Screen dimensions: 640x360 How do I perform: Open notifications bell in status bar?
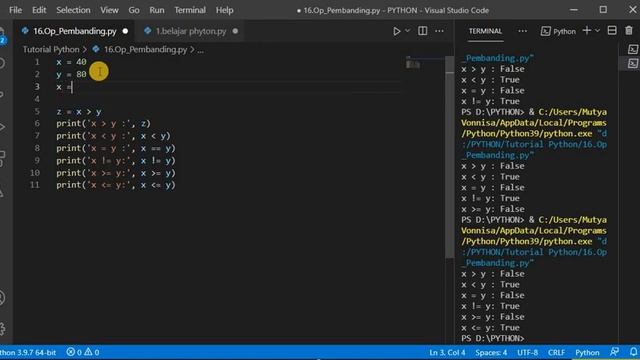[x=633, y=352]
